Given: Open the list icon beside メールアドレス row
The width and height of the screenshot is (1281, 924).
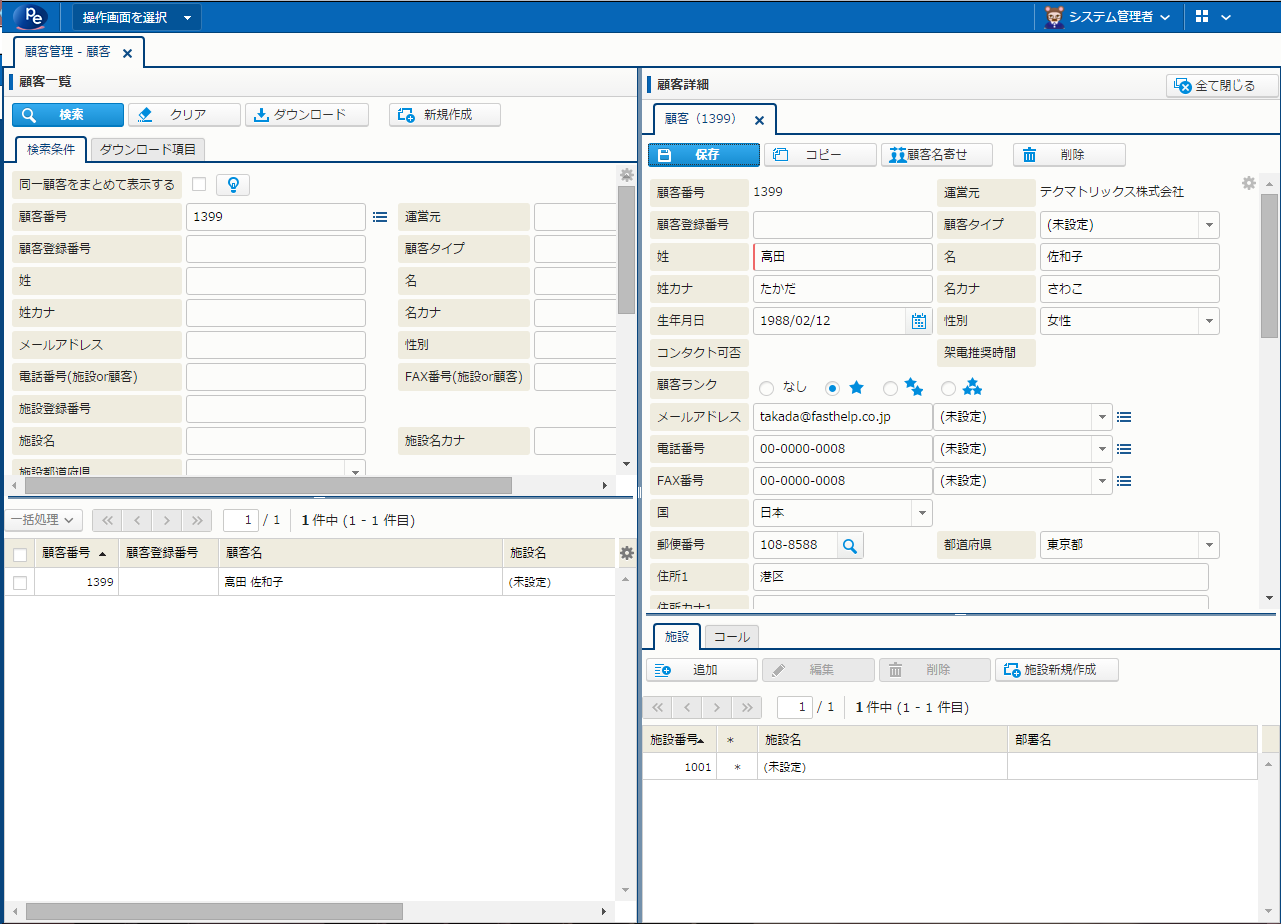Looking at the screenshot, I should (x=1124, y=417).
